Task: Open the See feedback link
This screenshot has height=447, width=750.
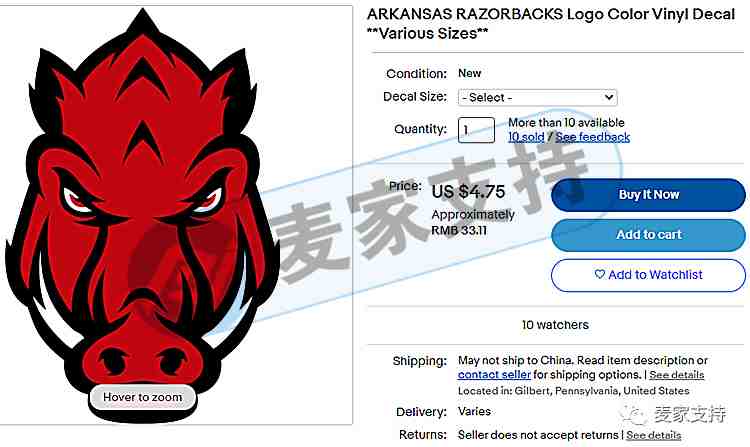Action: point(593,137)
